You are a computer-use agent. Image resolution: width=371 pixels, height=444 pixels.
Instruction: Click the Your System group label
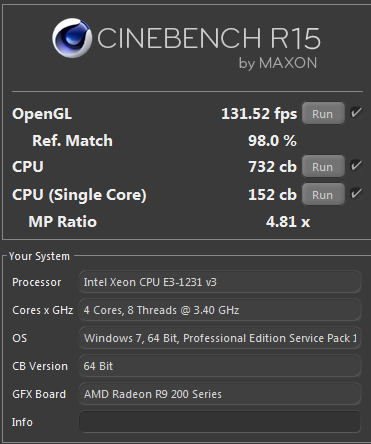39,256
